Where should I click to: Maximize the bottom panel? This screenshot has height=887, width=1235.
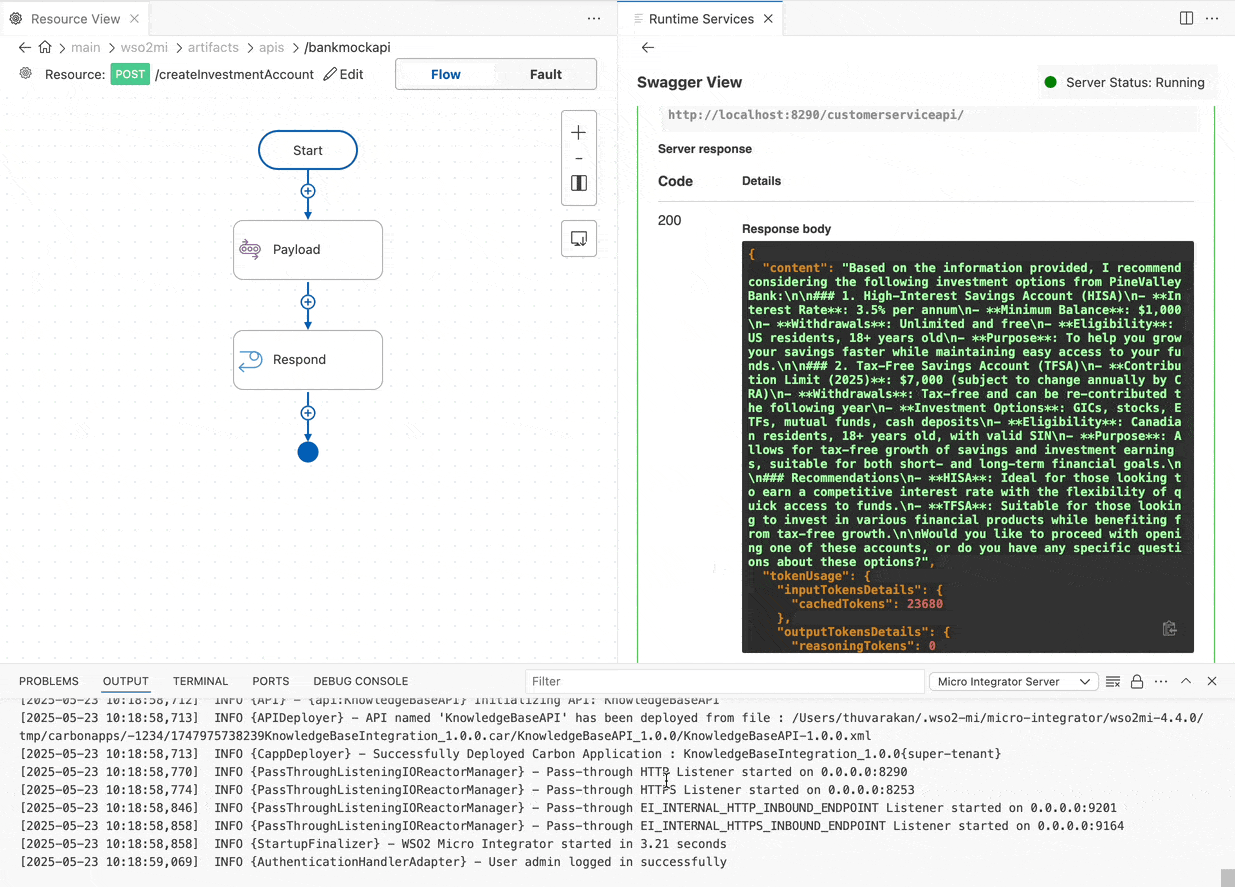click(1186, 682)
